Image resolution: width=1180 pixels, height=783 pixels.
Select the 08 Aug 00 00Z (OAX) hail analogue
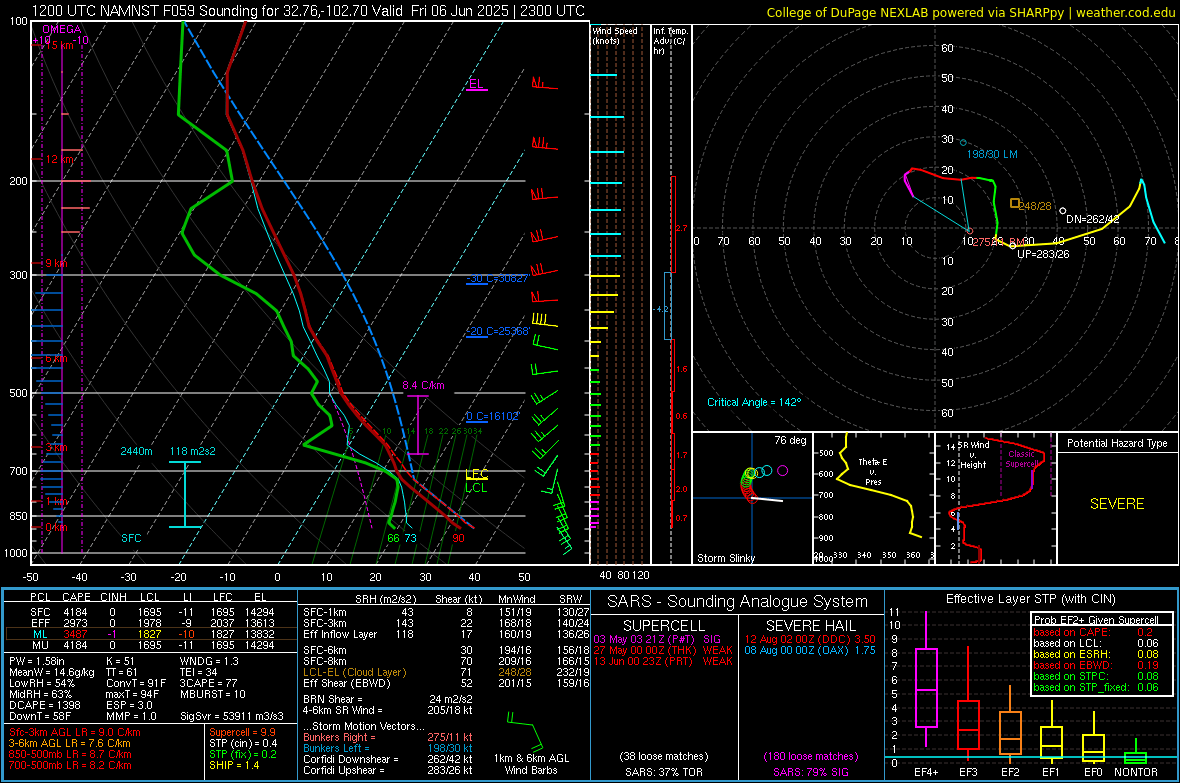click(810, 650)
